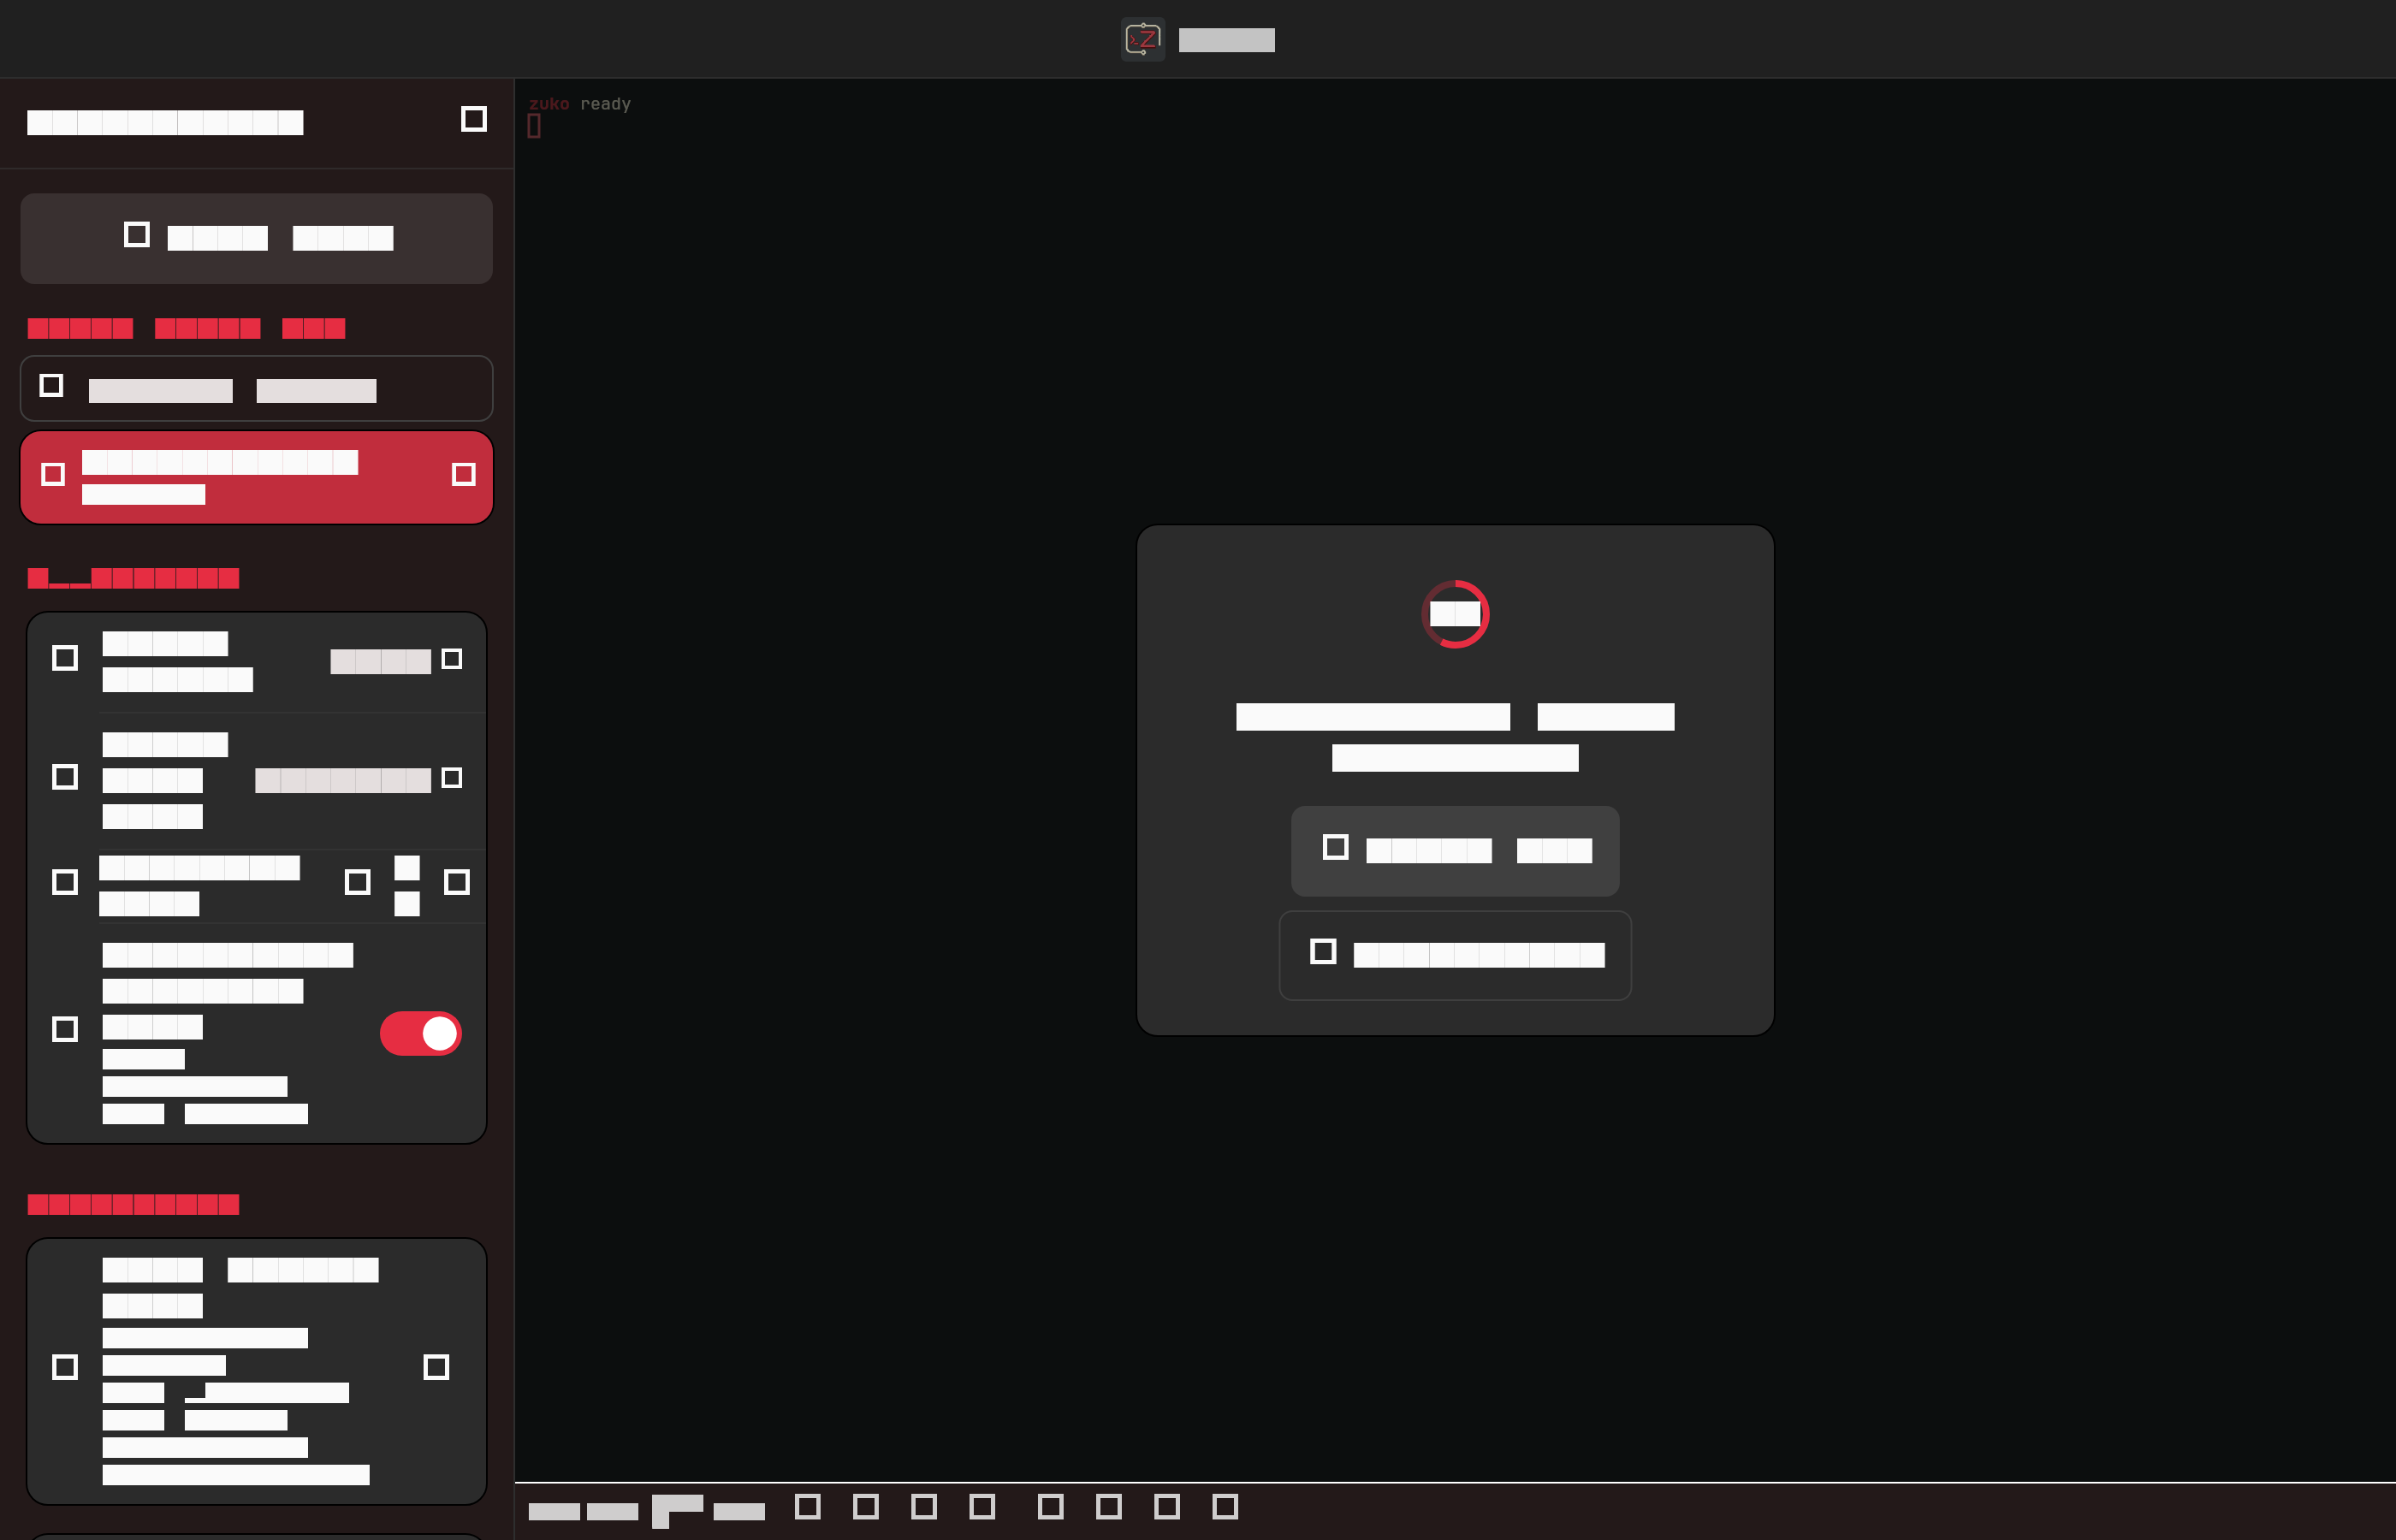
Task: Select the outlined sidebar item above the red one
Action: [x=257, y=388]
